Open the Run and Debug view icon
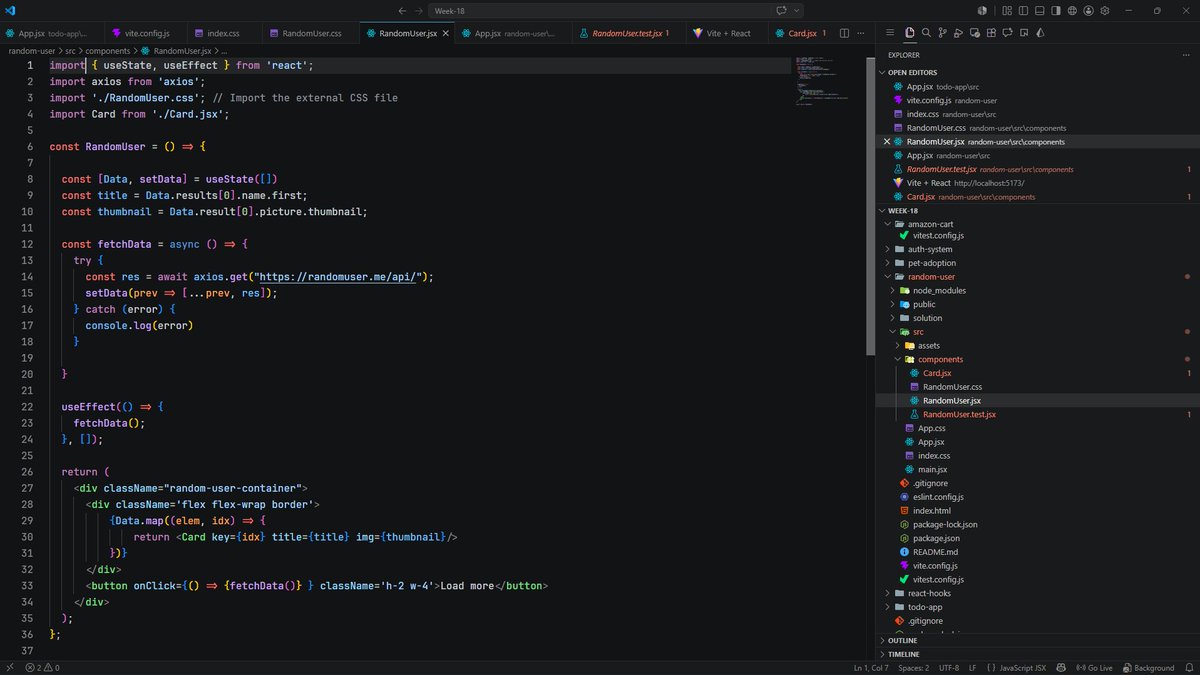 958,33
